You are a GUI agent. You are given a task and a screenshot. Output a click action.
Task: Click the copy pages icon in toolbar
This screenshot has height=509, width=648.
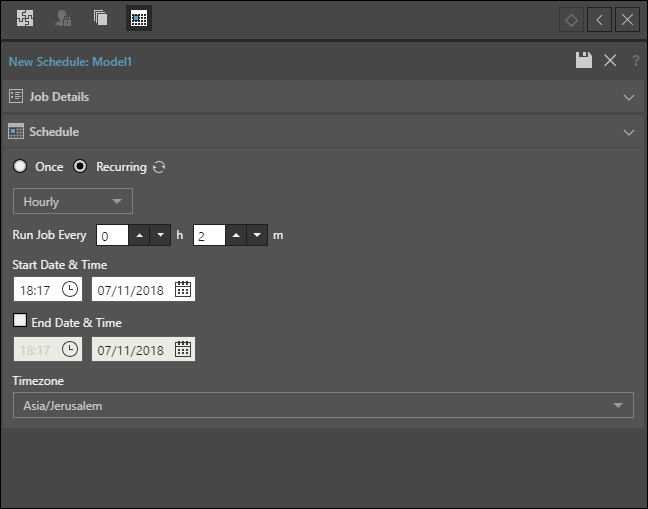point(100,18)
